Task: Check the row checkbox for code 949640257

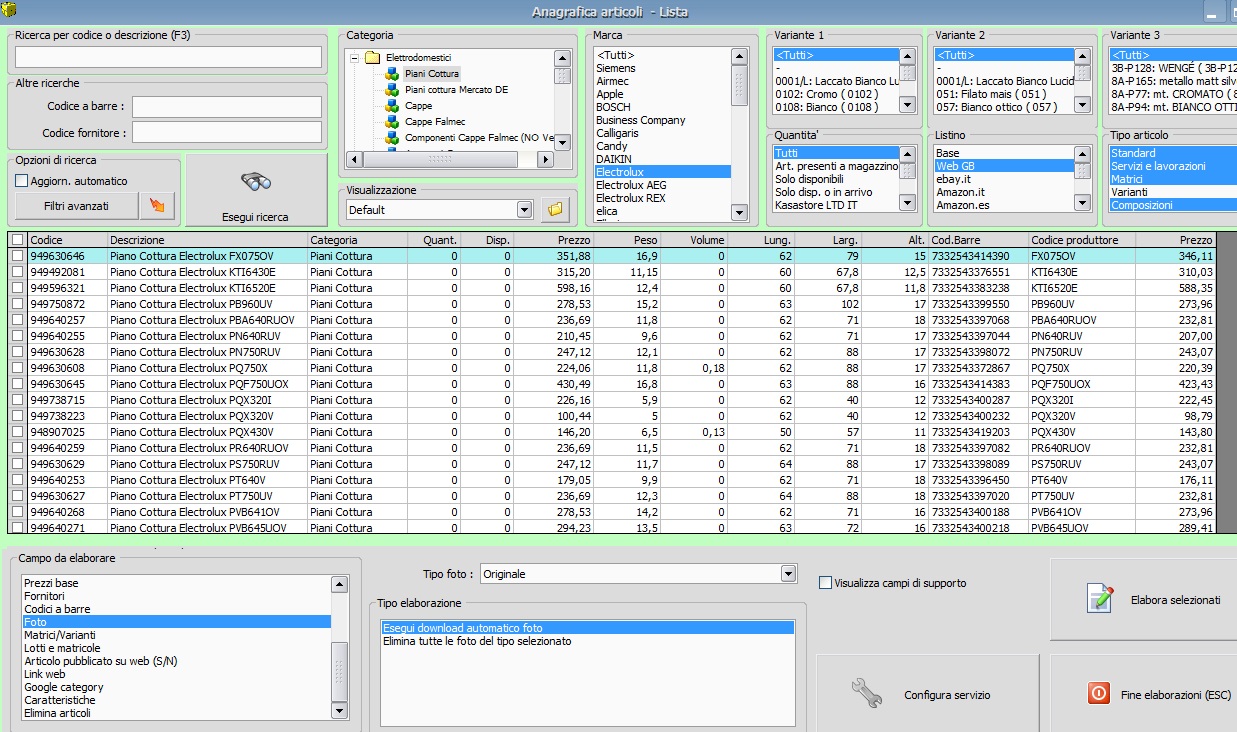Action: coord(17,320)
